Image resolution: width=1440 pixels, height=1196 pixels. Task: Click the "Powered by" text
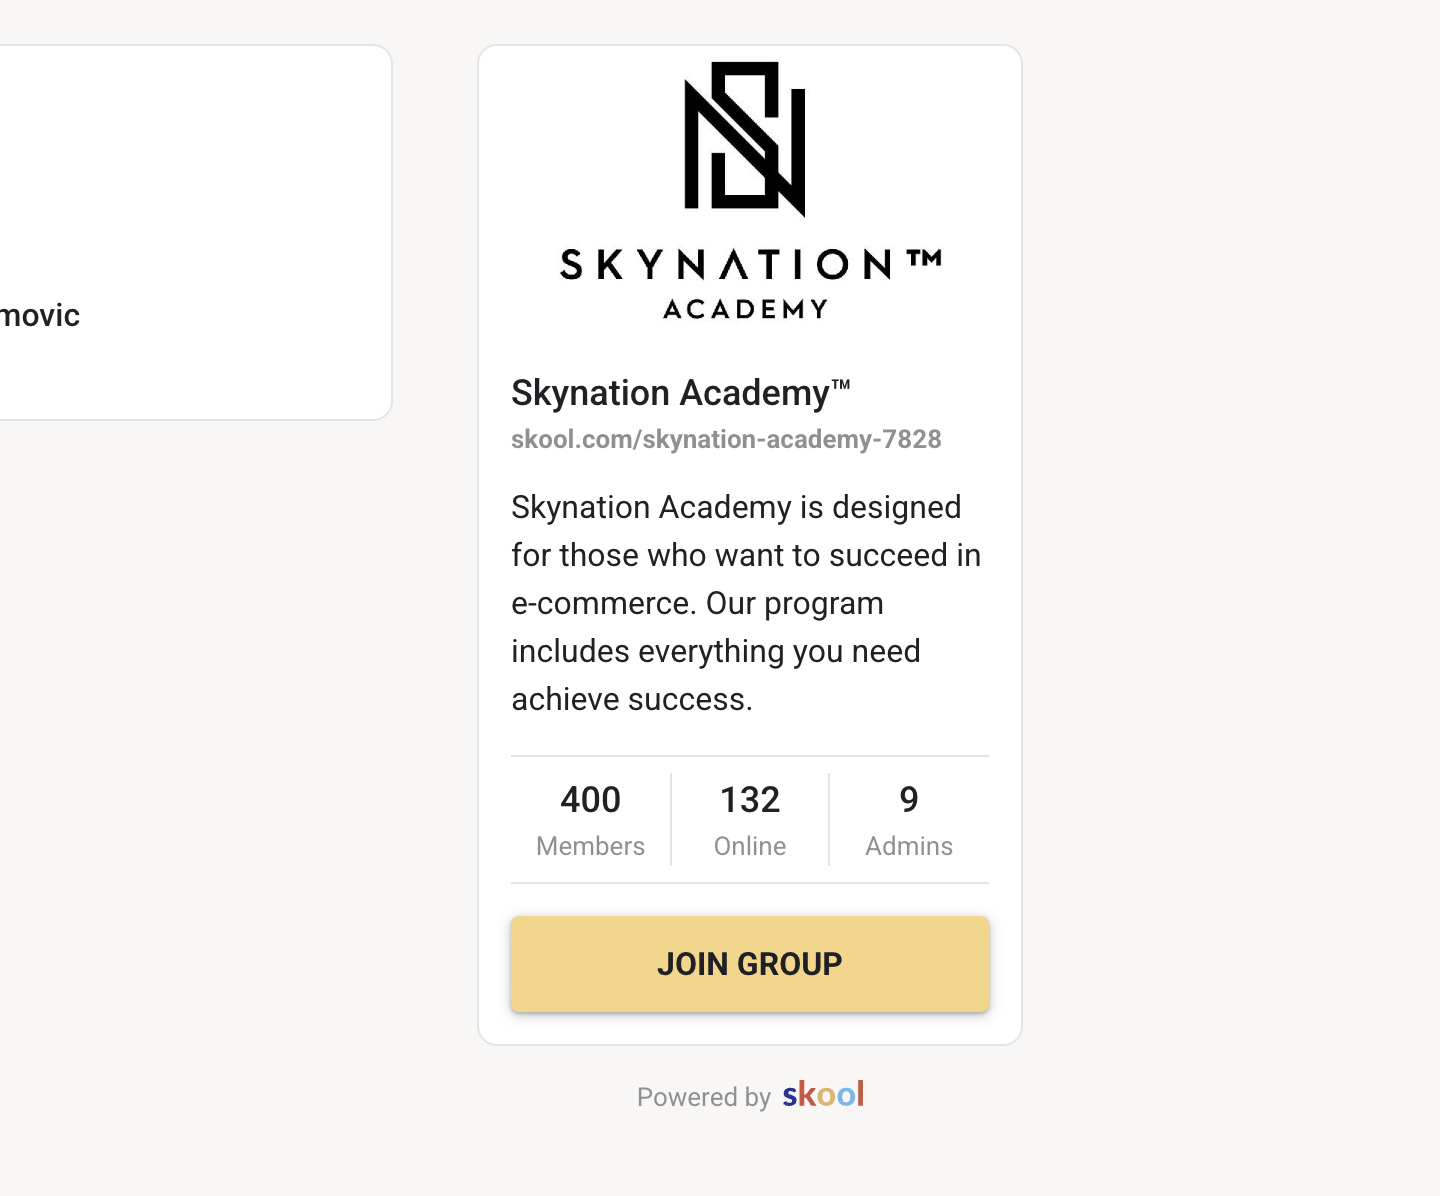[x=704, y=1097]
